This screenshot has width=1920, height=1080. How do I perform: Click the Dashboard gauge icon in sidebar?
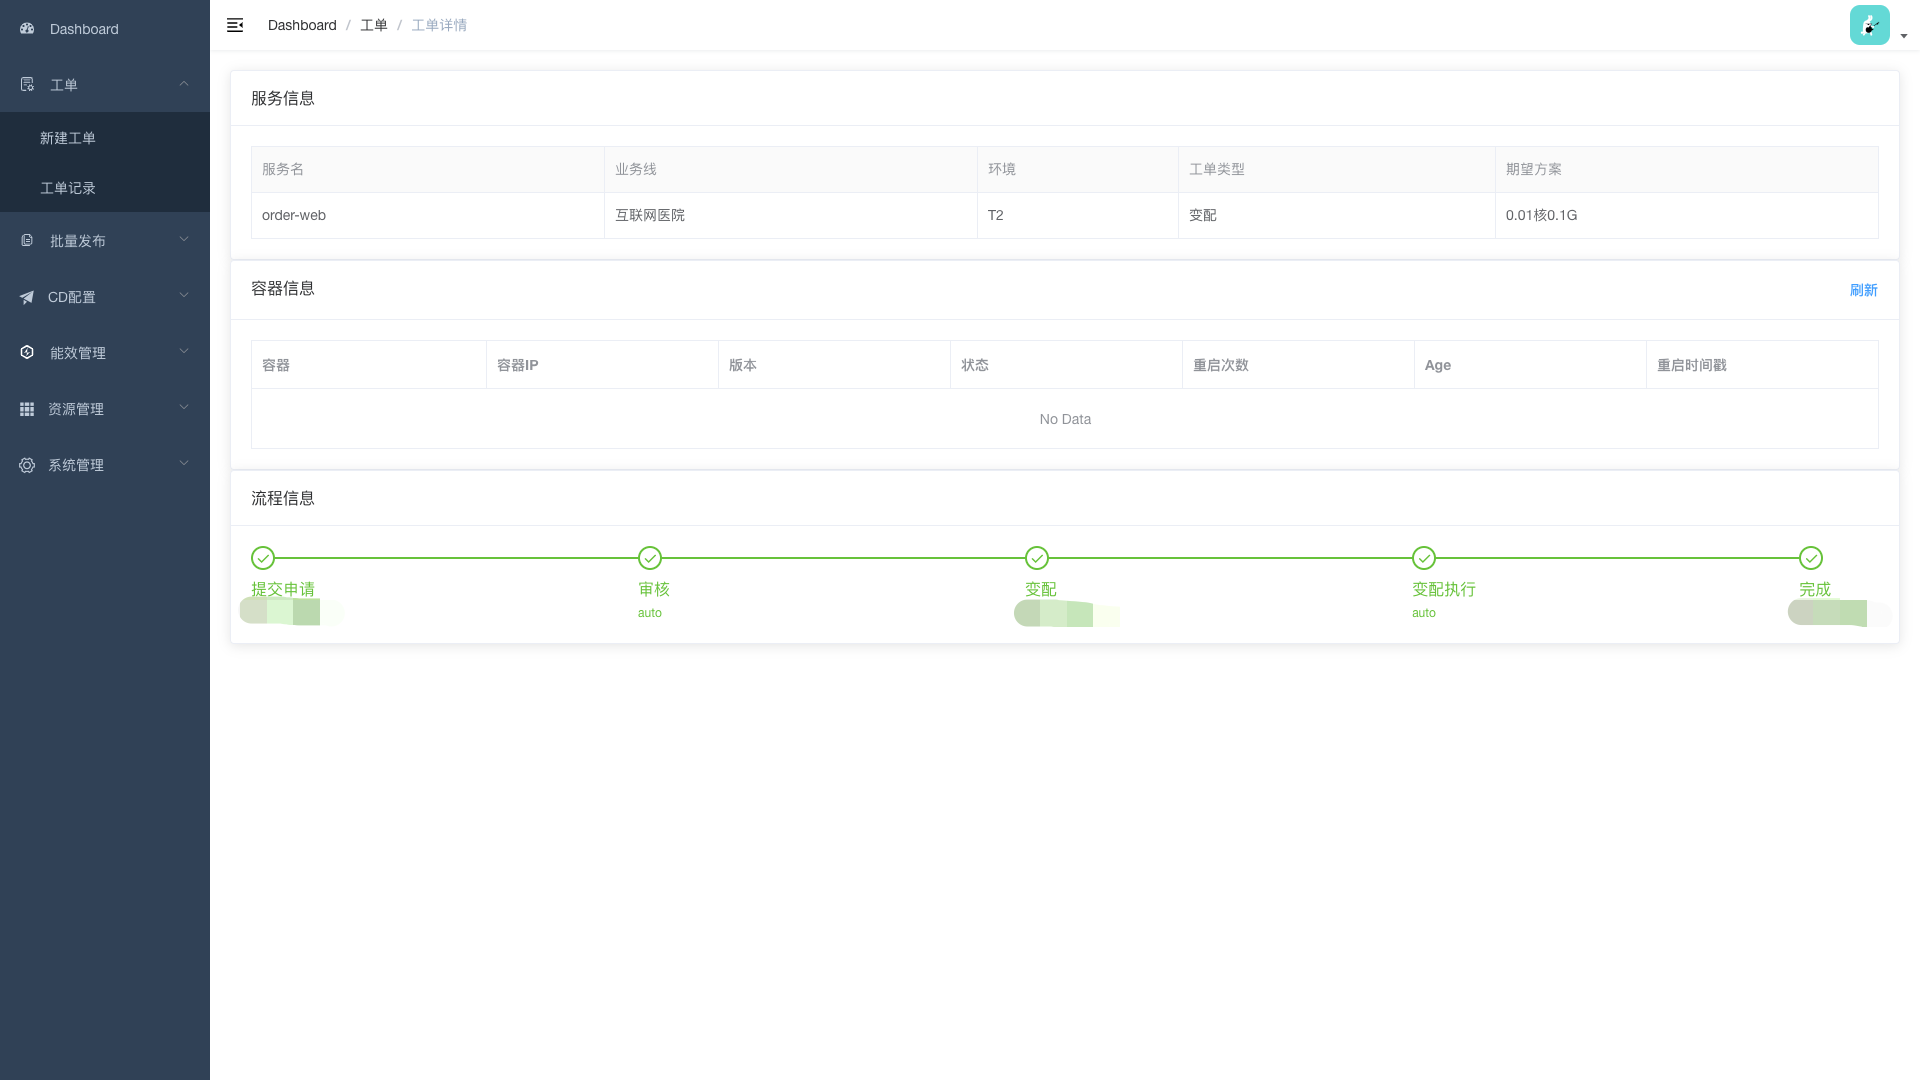pyautogui.click(x=27, y=29)
